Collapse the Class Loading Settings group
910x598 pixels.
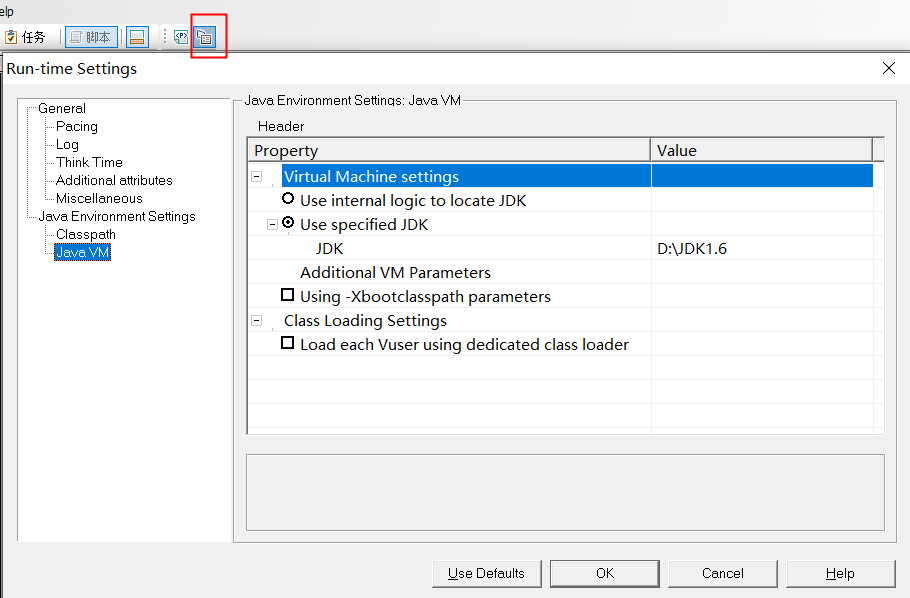click(x=257, y=320)
